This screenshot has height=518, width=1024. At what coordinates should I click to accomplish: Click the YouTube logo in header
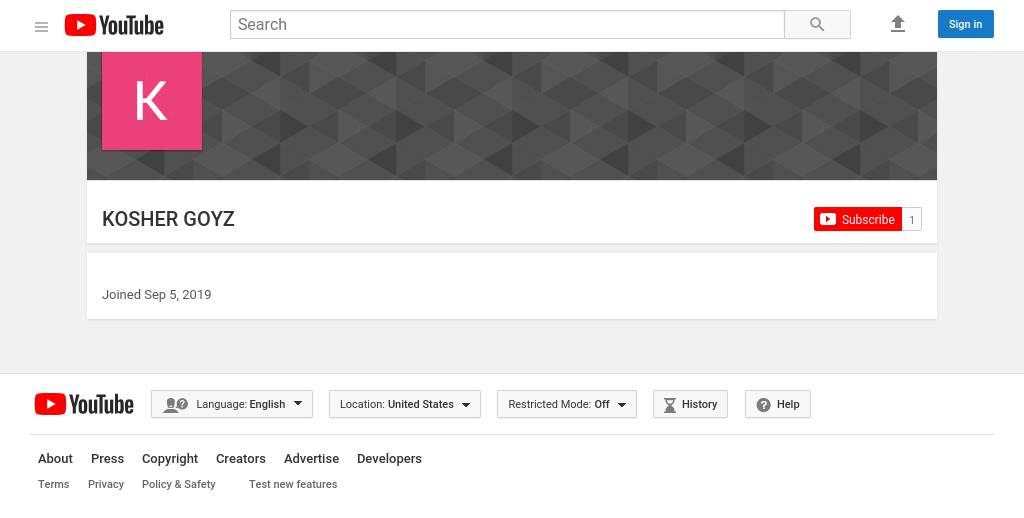[114, 26]
